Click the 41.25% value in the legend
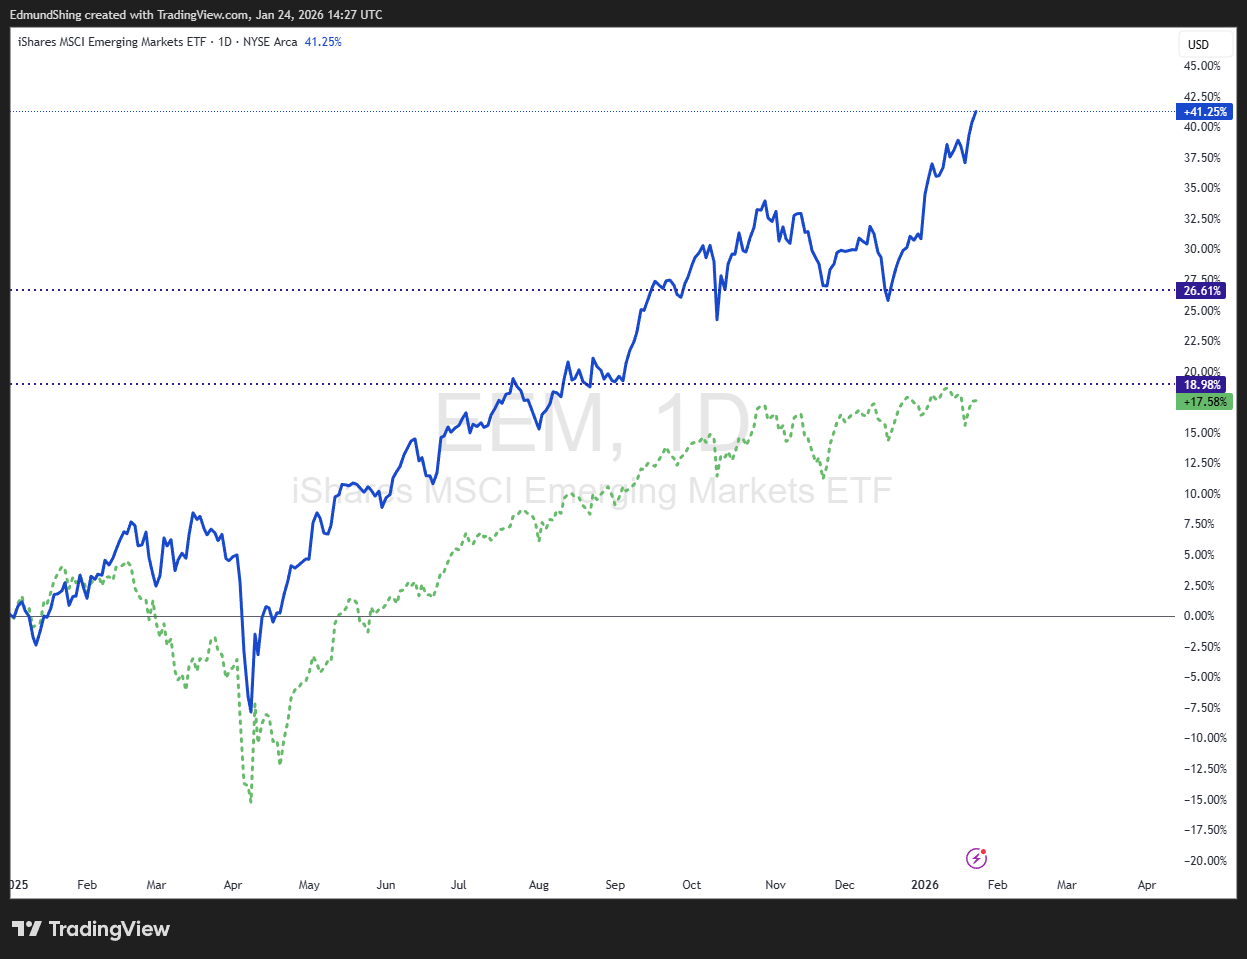The width and height of the screenshot is (1247, 959). point(323,42)
